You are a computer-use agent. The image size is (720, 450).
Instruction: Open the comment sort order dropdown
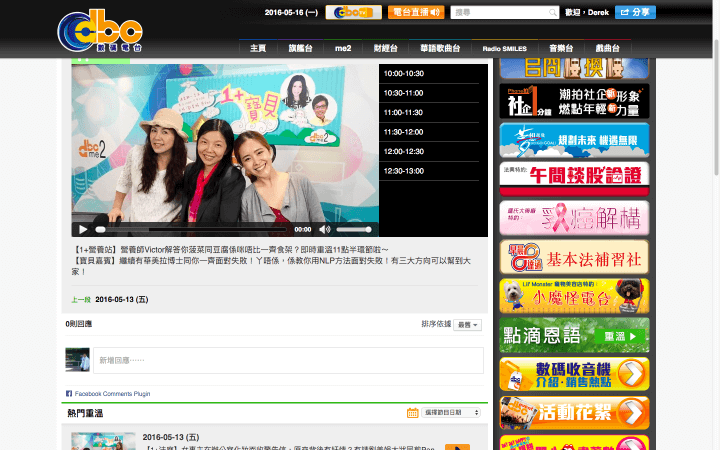coord(467,325)
